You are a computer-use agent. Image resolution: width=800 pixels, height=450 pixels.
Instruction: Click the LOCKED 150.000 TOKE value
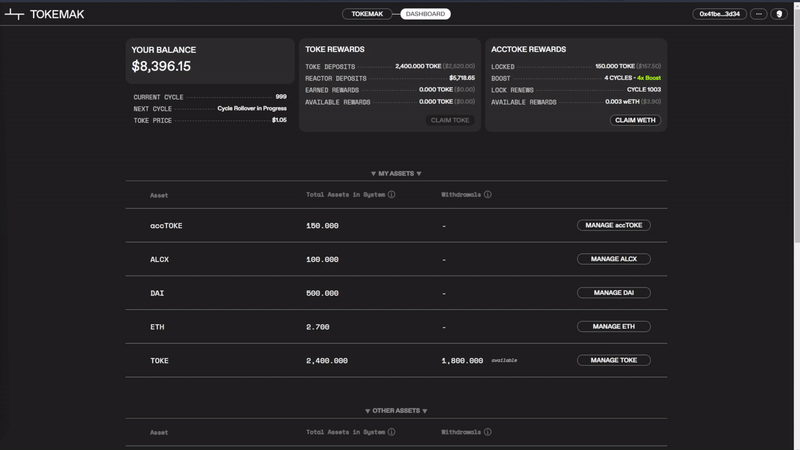click(615, 66)
